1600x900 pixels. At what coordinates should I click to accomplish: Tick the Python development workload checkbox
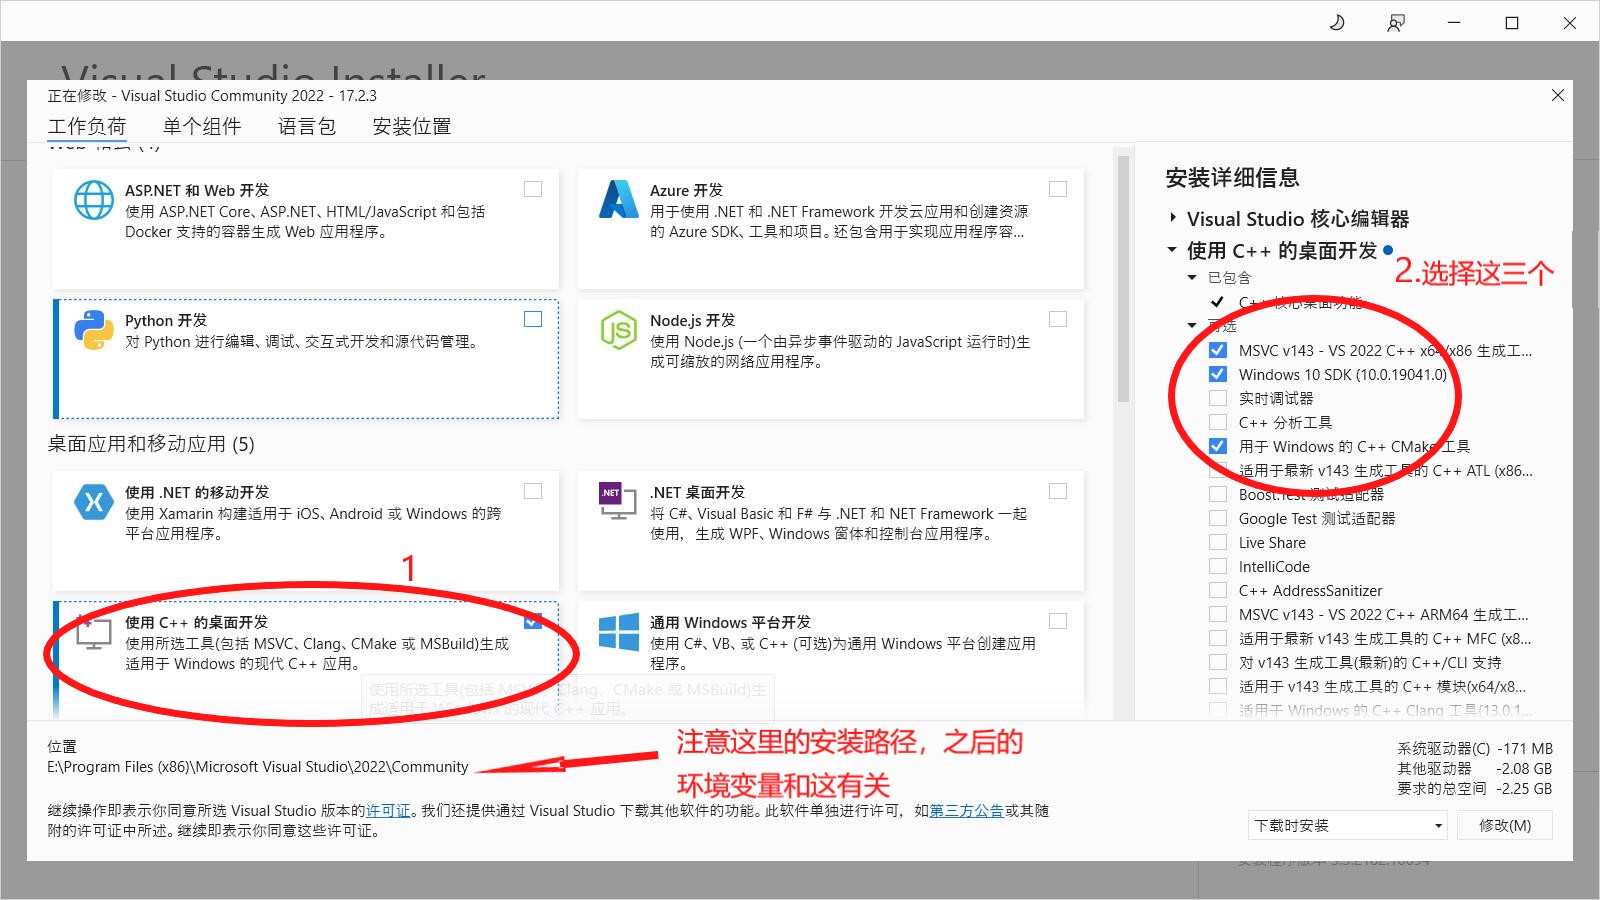[x=533, y=319]
